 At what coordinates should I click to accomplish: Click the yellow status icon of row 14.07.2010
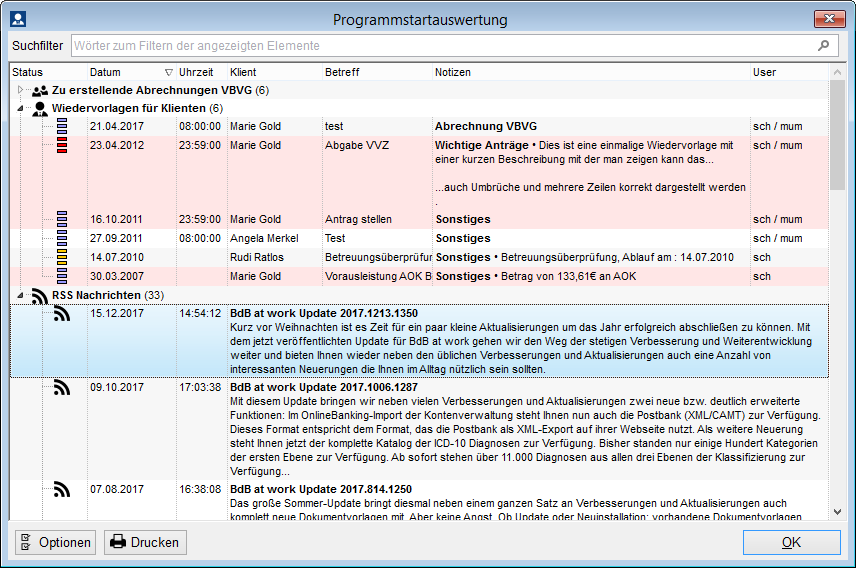click(x=62, y=257)
